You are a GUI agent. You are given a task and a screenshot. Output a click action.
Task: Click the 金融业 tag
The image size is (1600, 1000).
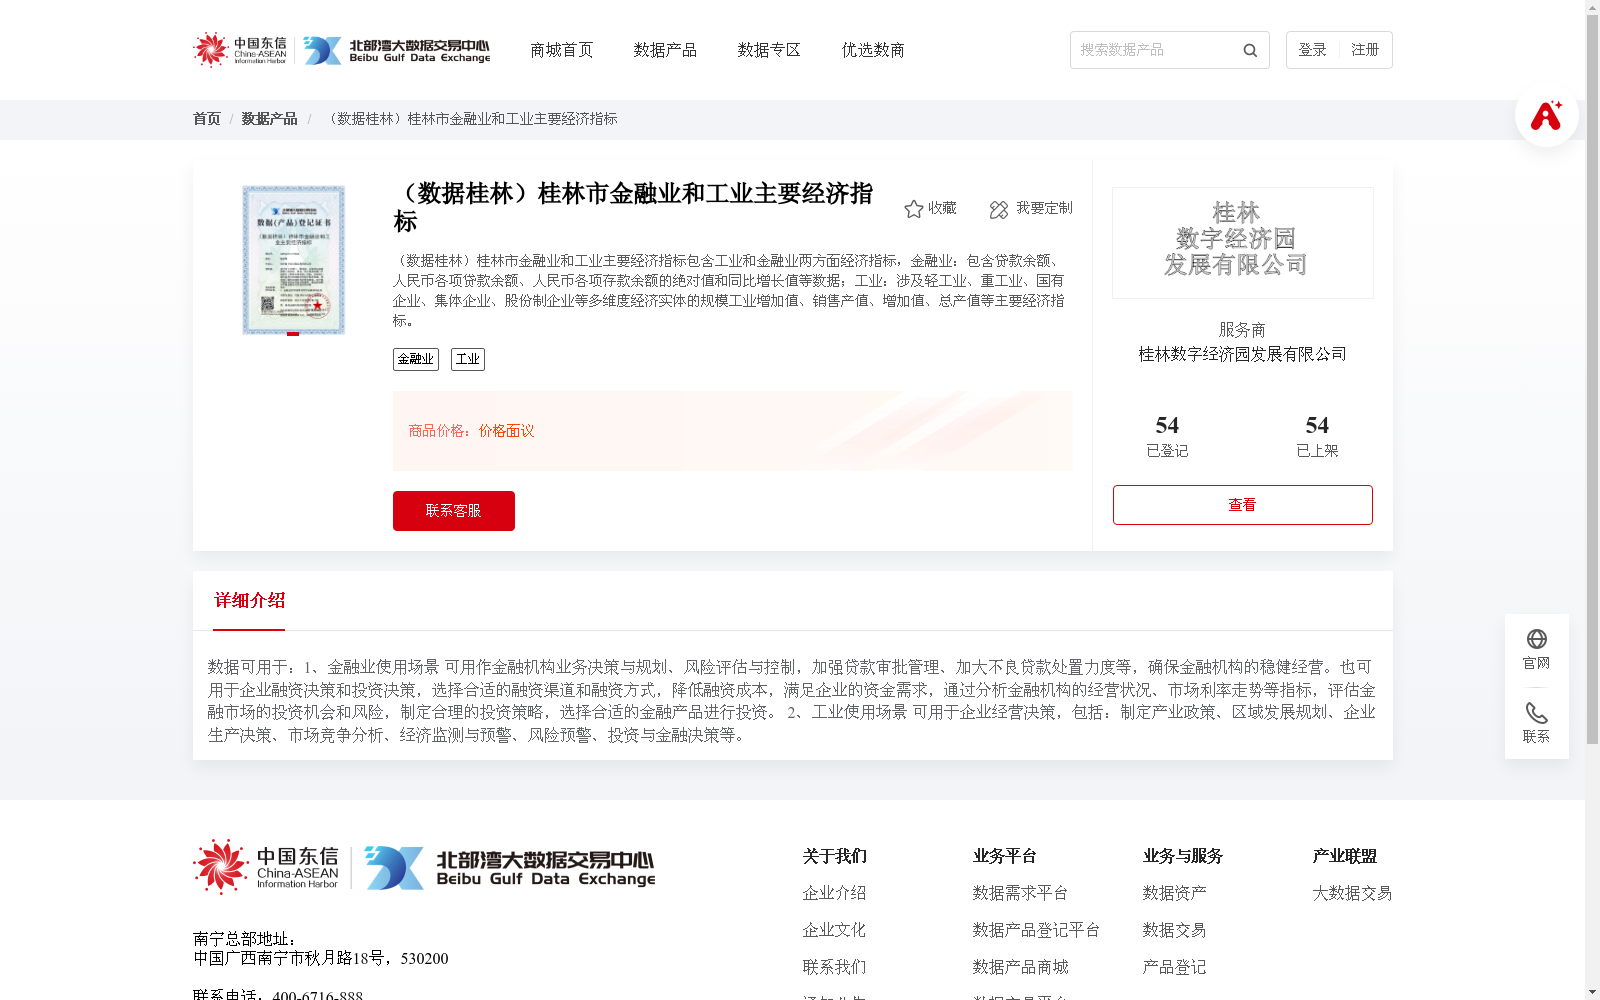(416, 359)
